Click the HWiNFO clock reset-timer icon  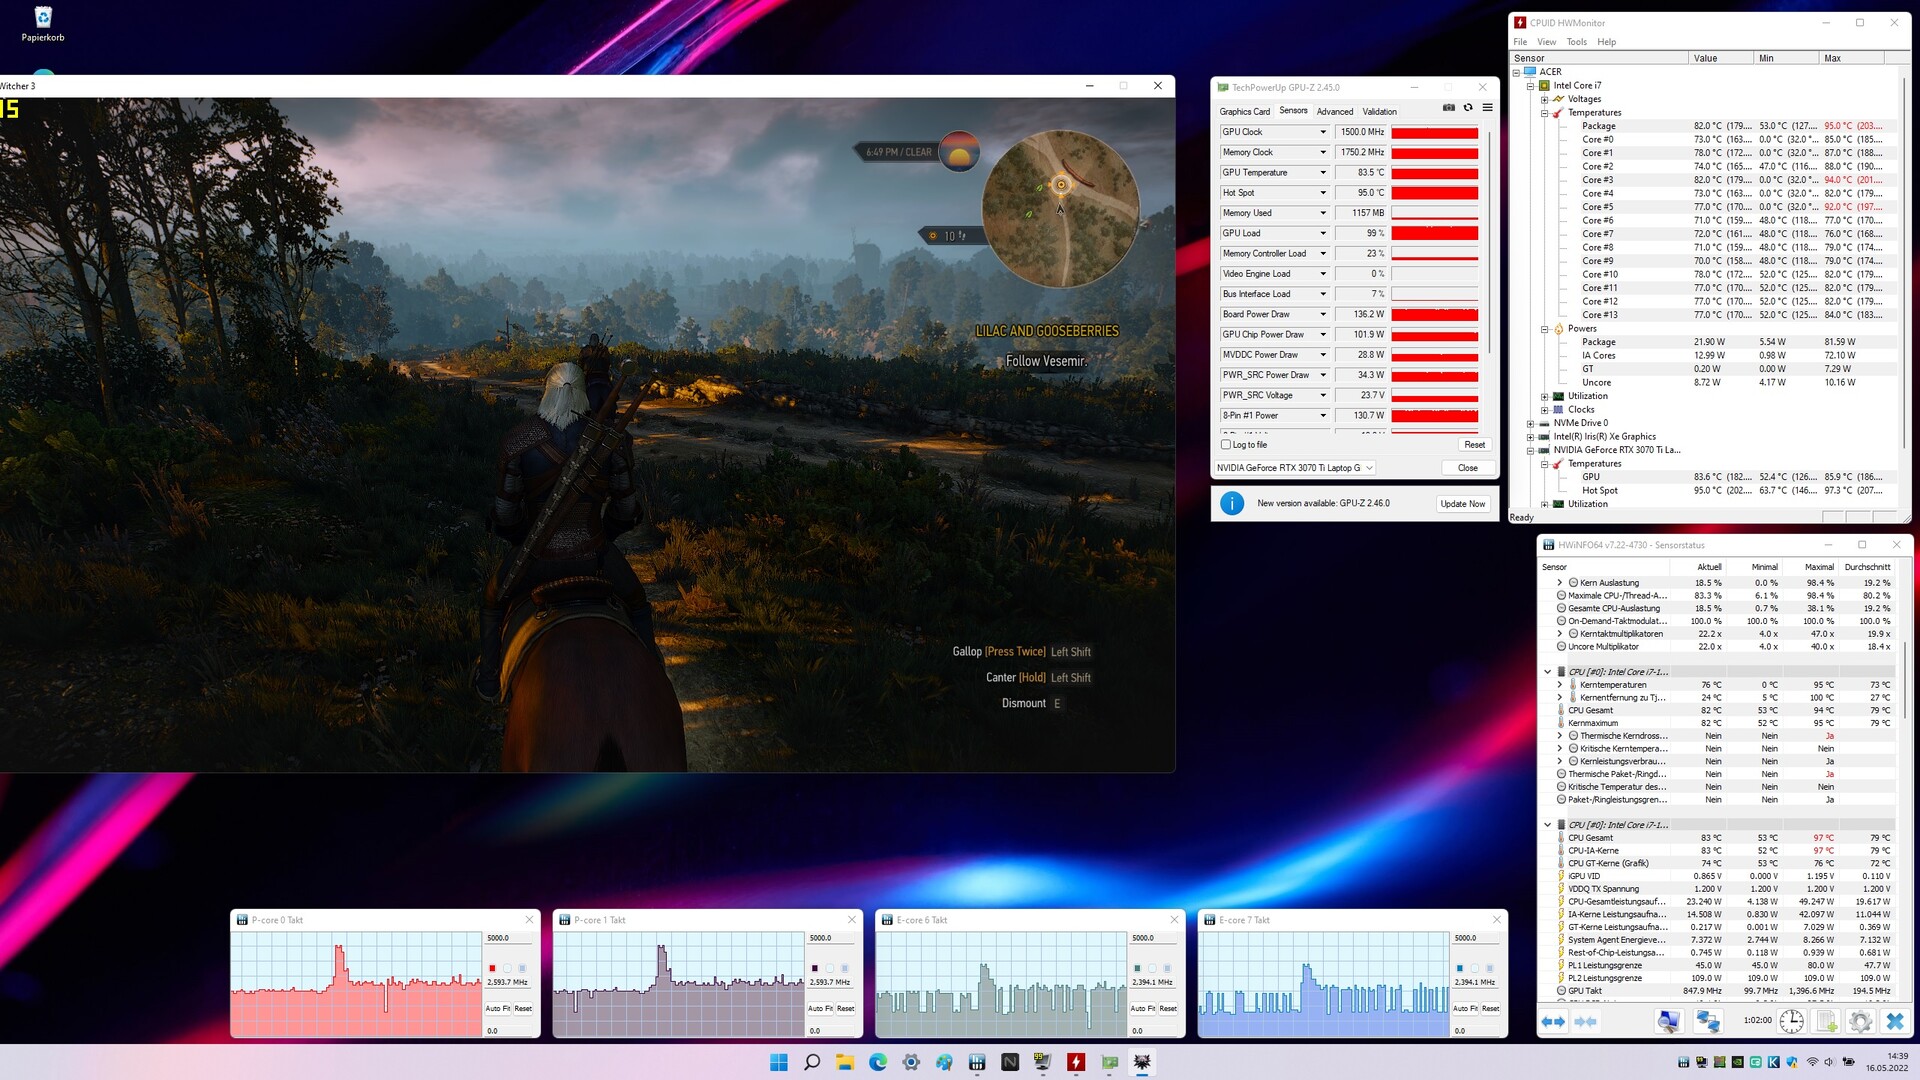click(1791, 1021)
